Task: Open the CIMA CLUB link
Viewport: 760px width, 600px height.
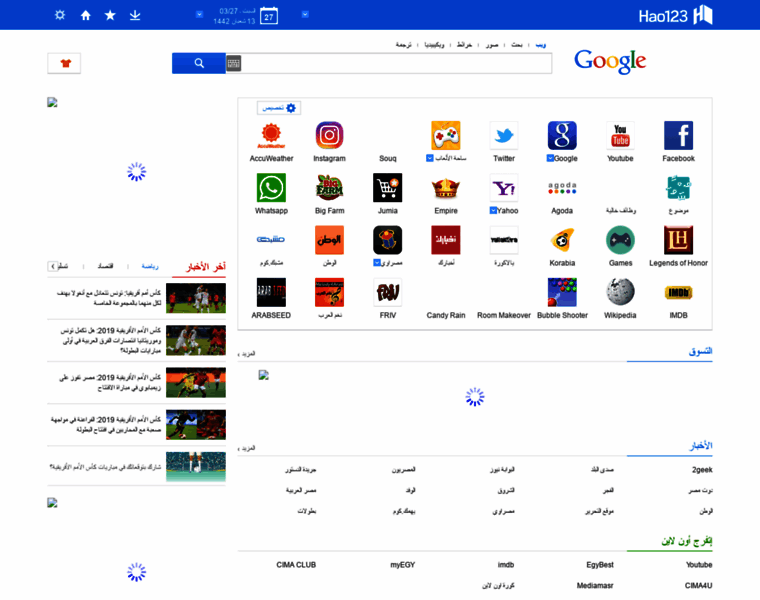Action: [x=296, y=565]
